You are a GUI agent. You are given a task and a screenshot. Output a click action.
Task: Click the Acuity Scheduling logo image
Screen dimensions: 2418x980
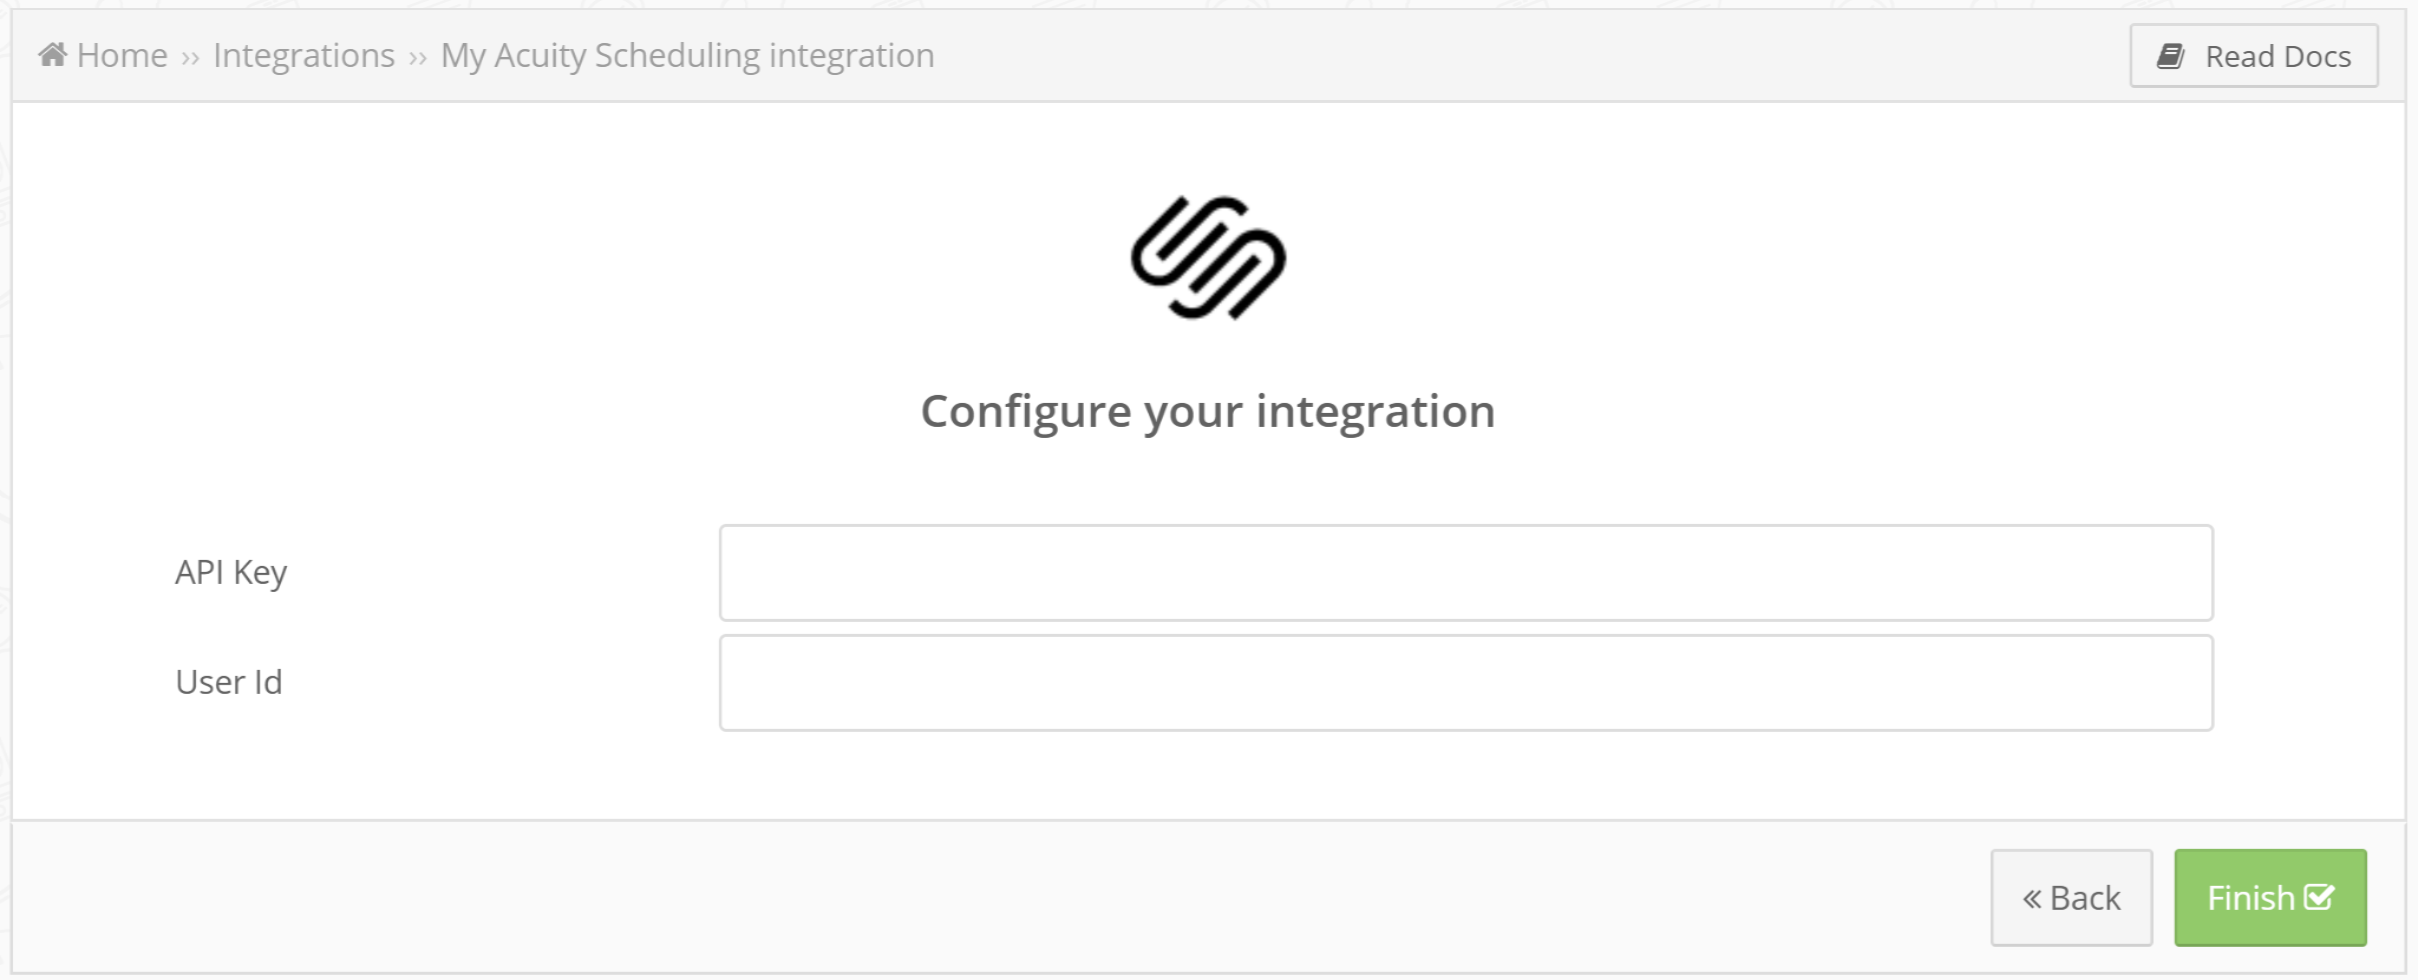coord(1208,258)
